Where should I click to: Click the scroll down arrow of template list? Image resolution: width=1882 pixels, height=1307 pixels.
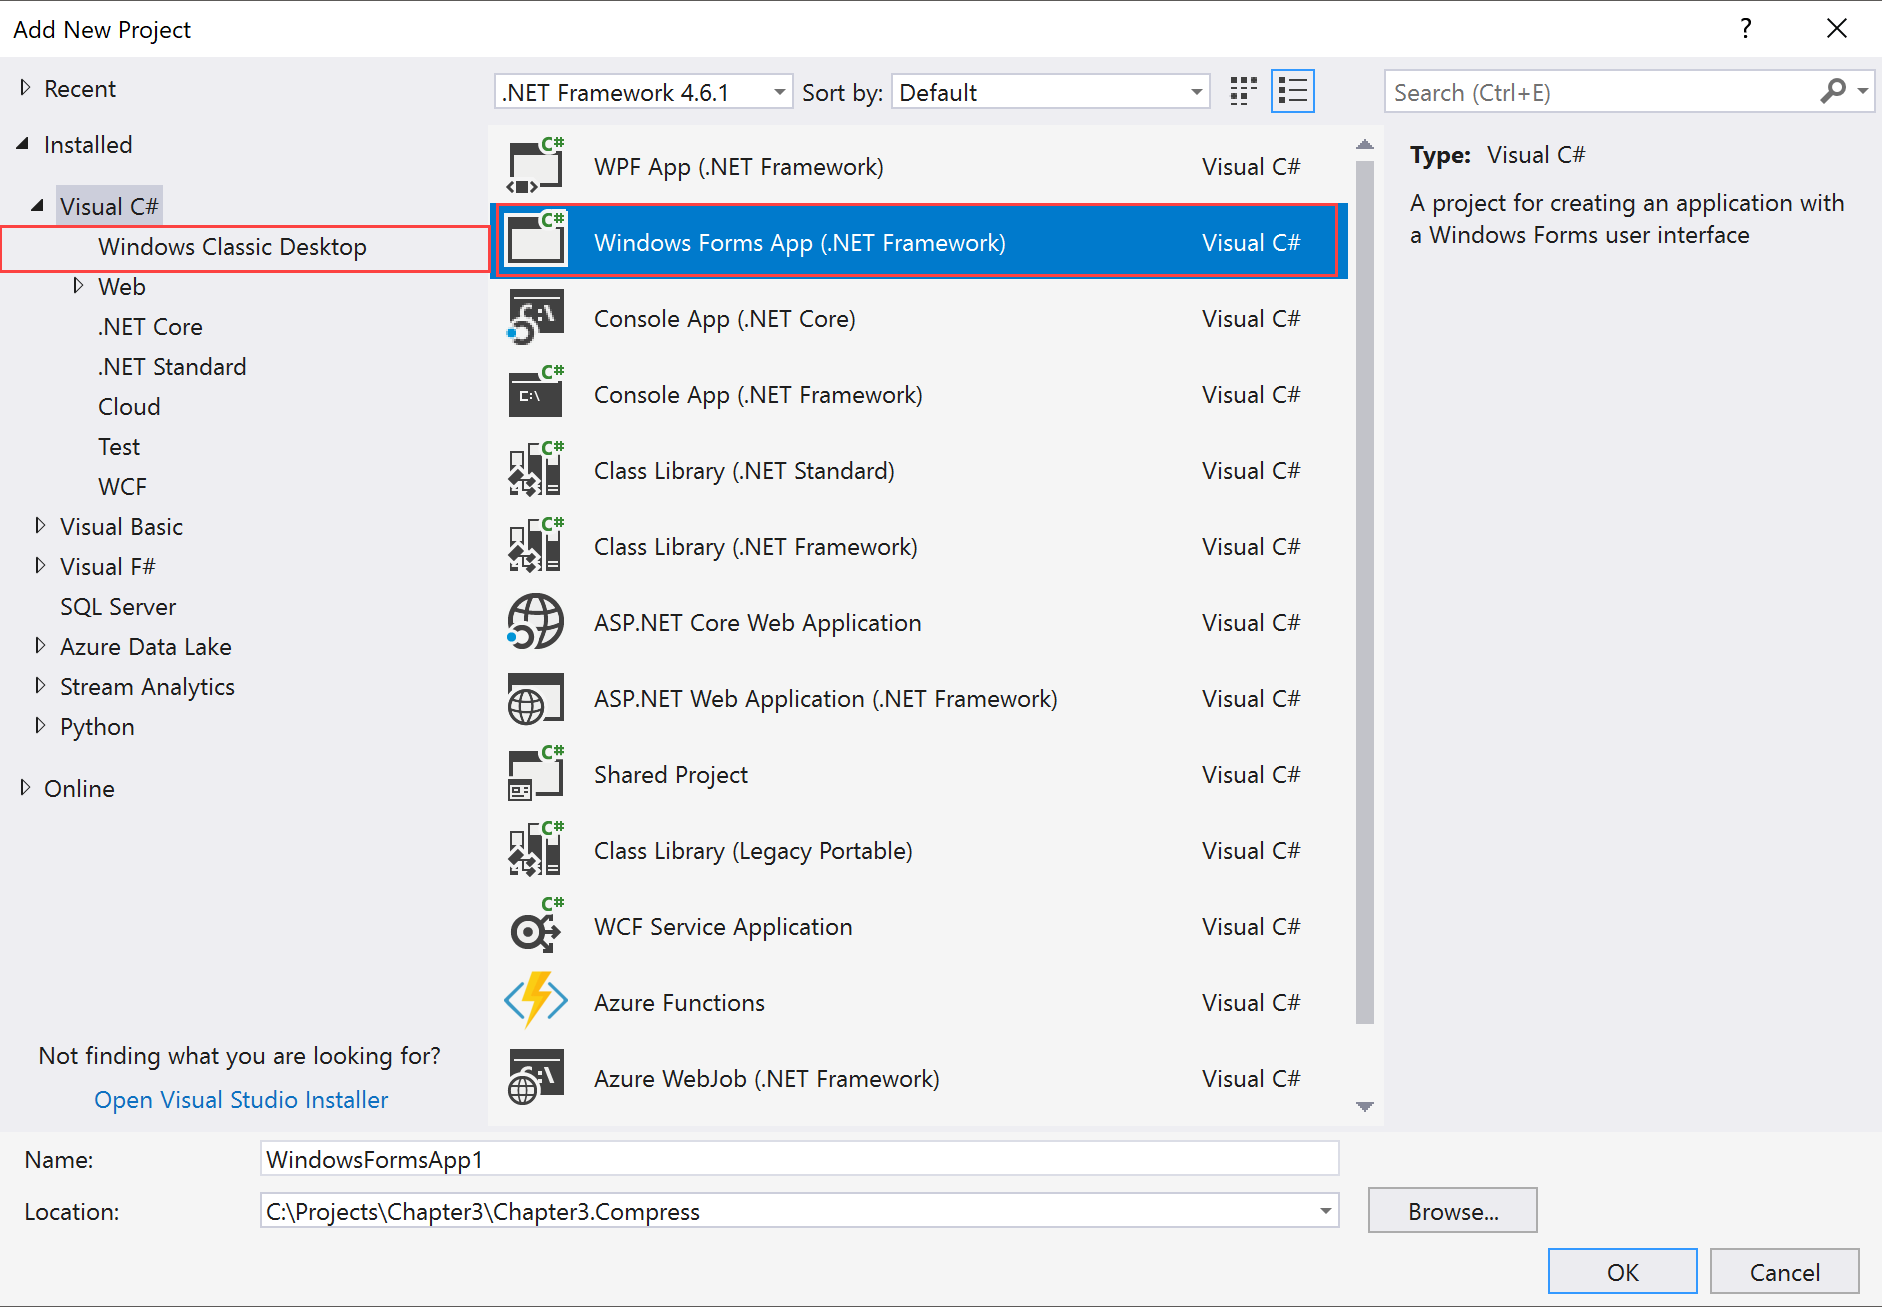[1365, 1106]
